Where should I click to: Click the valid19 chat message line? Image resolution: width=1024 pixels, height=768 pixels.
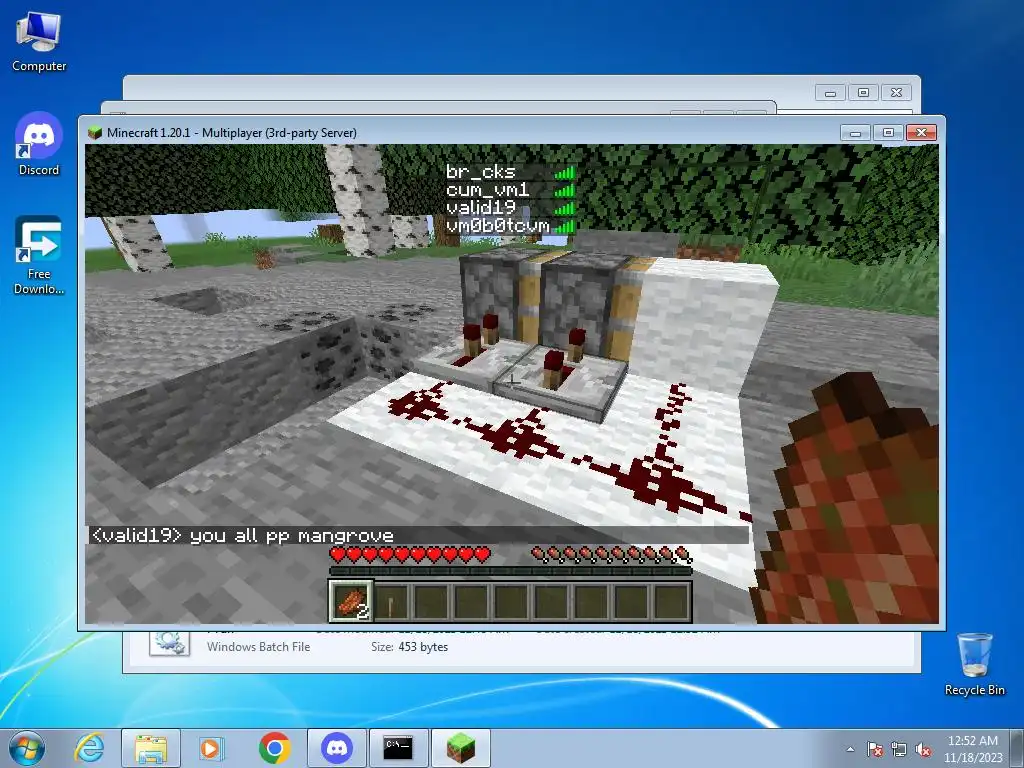coord(418,536)
